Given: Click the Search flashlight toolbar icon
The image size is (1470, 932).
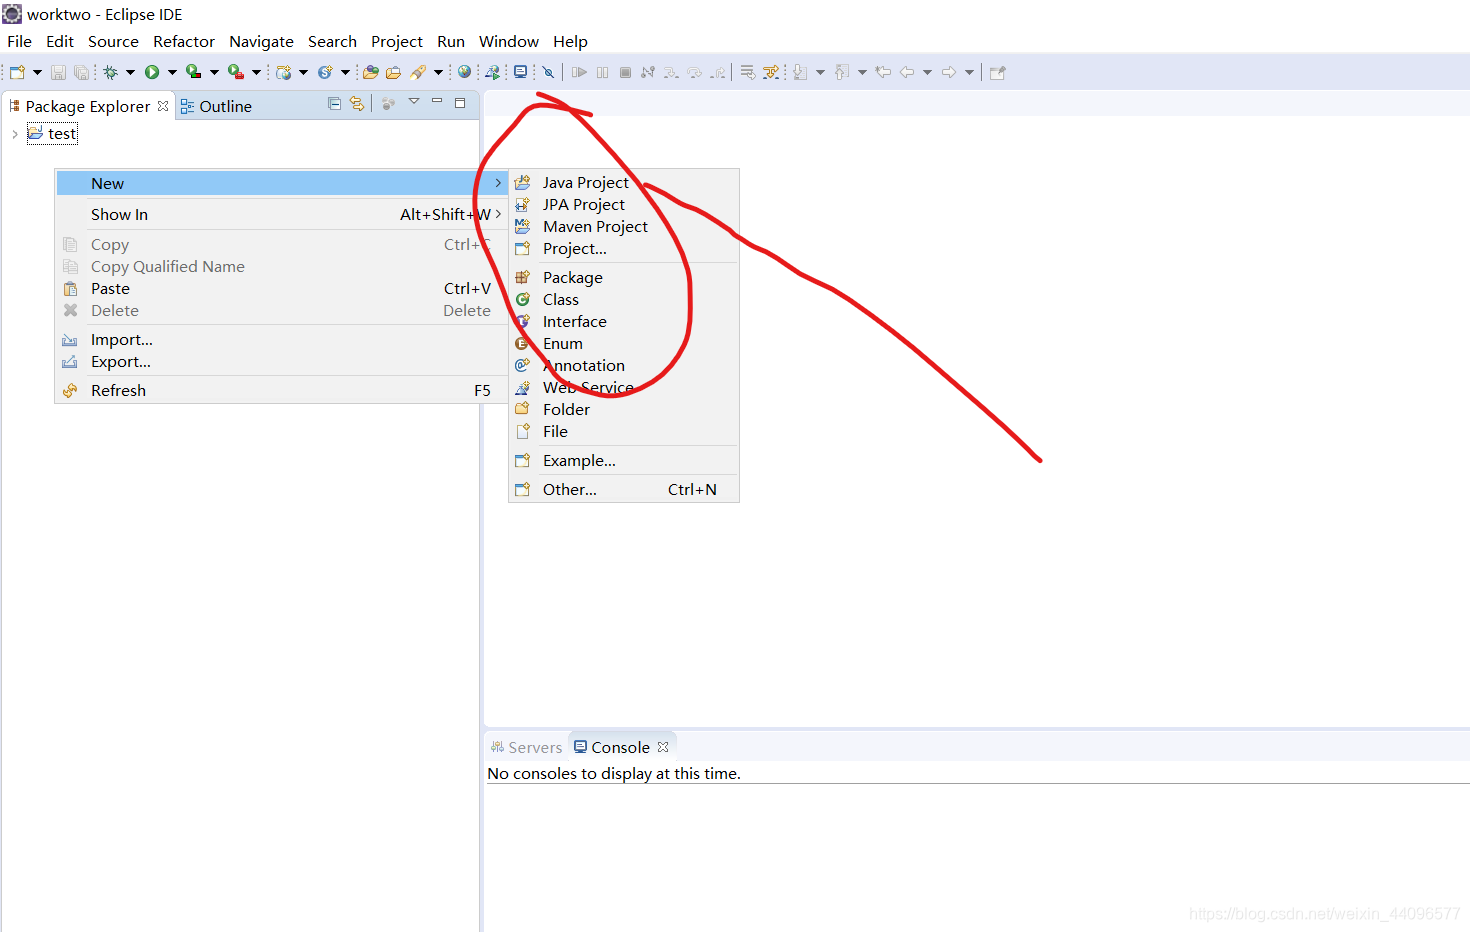Looking at the screenshot, I should pyautogui.click(x=417, y=72).
